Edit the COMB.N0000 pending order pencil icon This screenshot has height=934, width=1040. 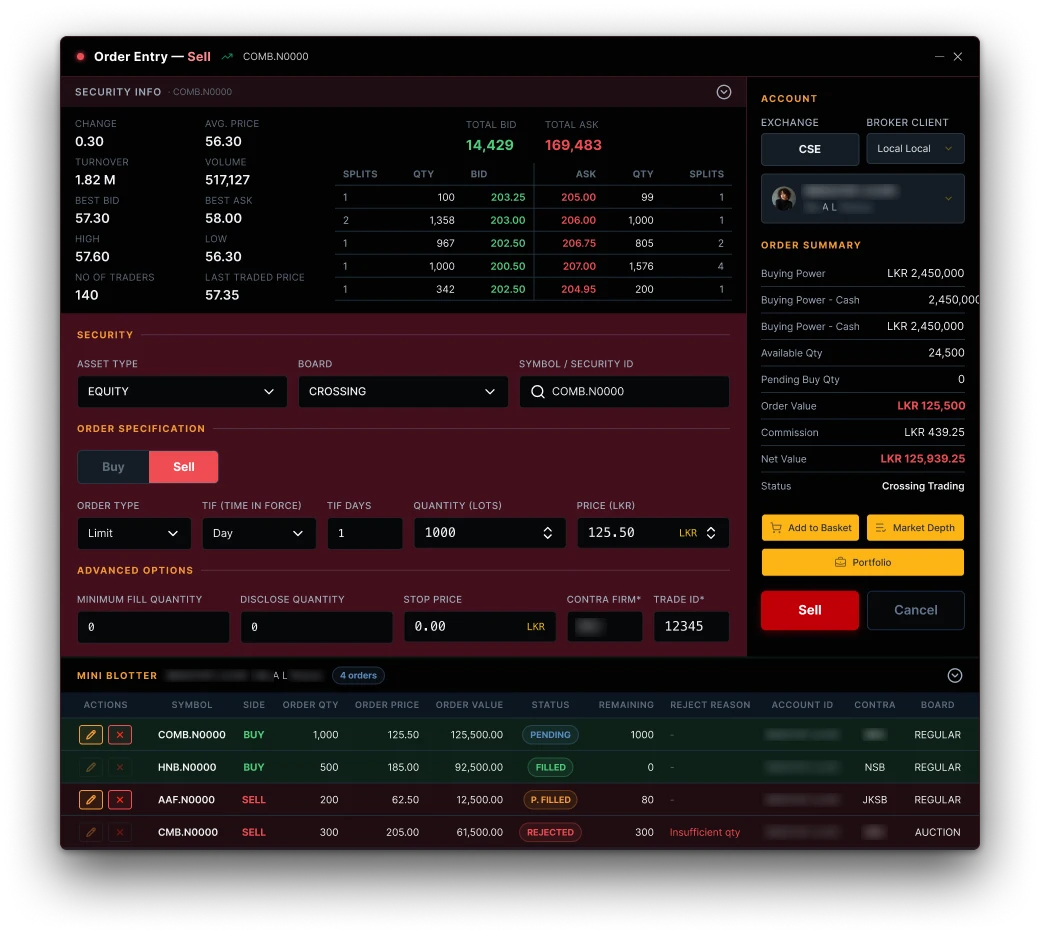[91, 735]
